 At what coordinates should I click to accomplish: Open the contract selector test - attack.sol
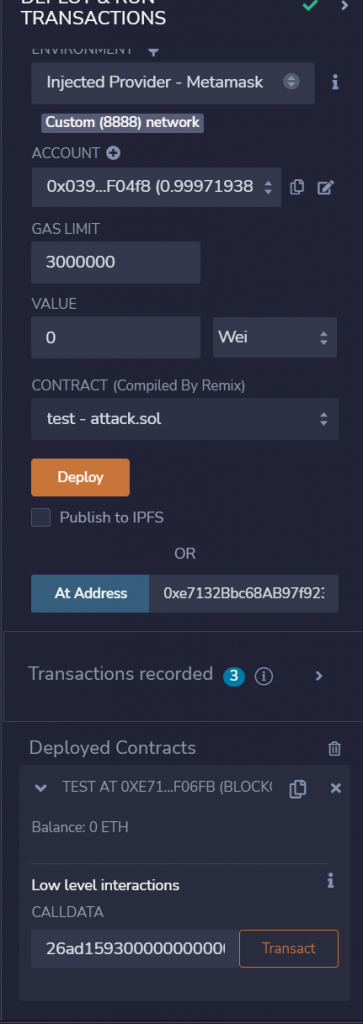pos(185,419)
